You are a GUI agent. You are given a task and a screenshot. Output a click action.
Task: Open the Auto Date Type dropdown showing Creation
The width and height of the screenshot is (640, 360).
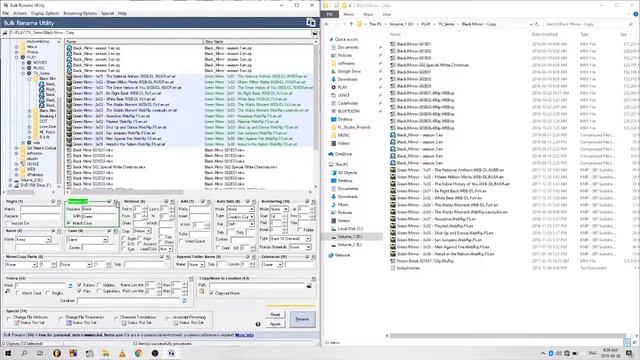click(x=240, y=217)
